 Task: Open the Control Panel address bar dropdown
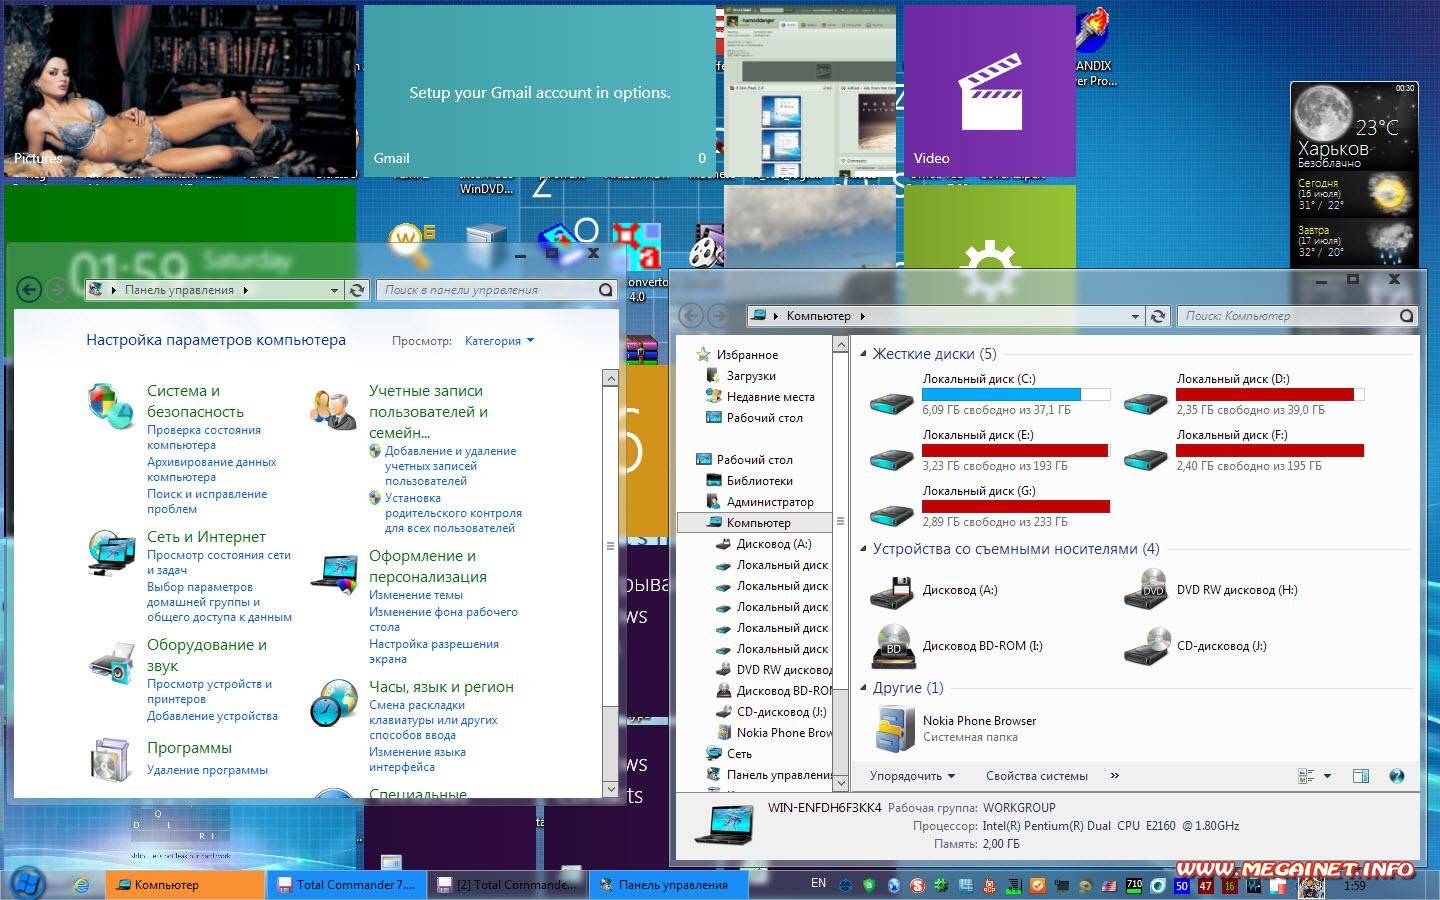[334, 290]
